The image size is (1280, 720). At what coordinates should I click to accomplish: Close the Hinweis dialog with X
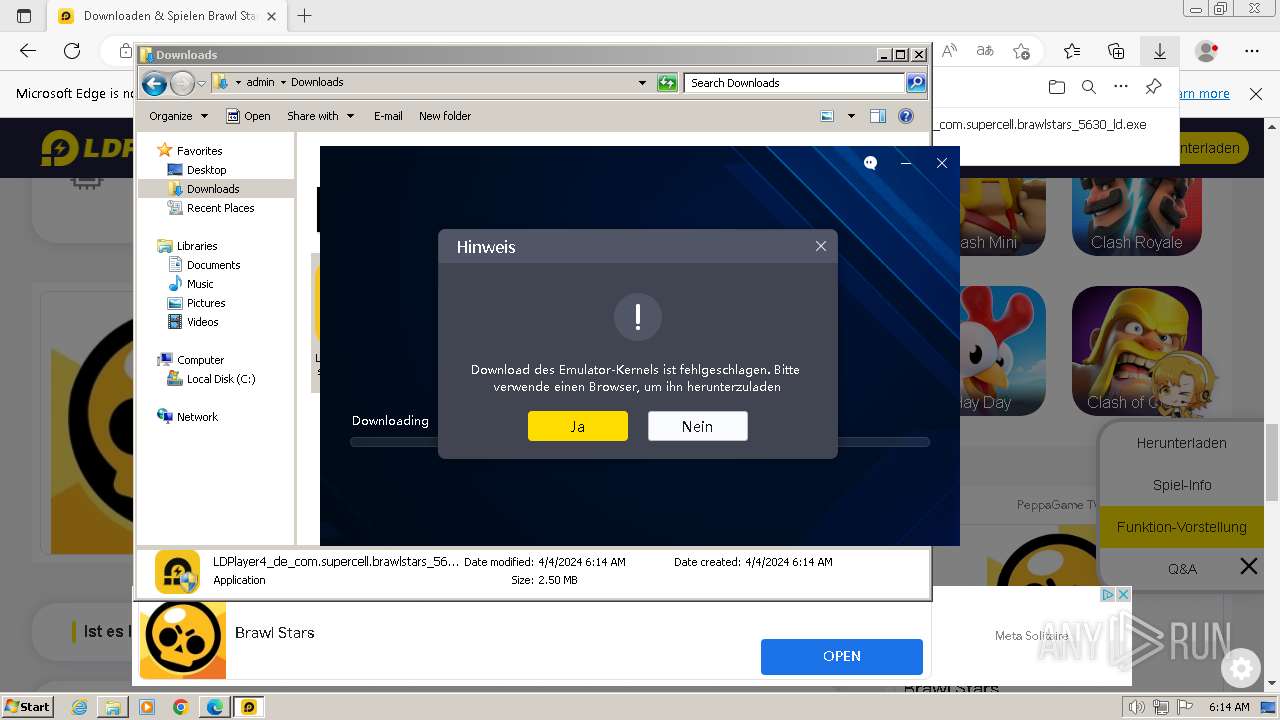(x=821, y=246)
